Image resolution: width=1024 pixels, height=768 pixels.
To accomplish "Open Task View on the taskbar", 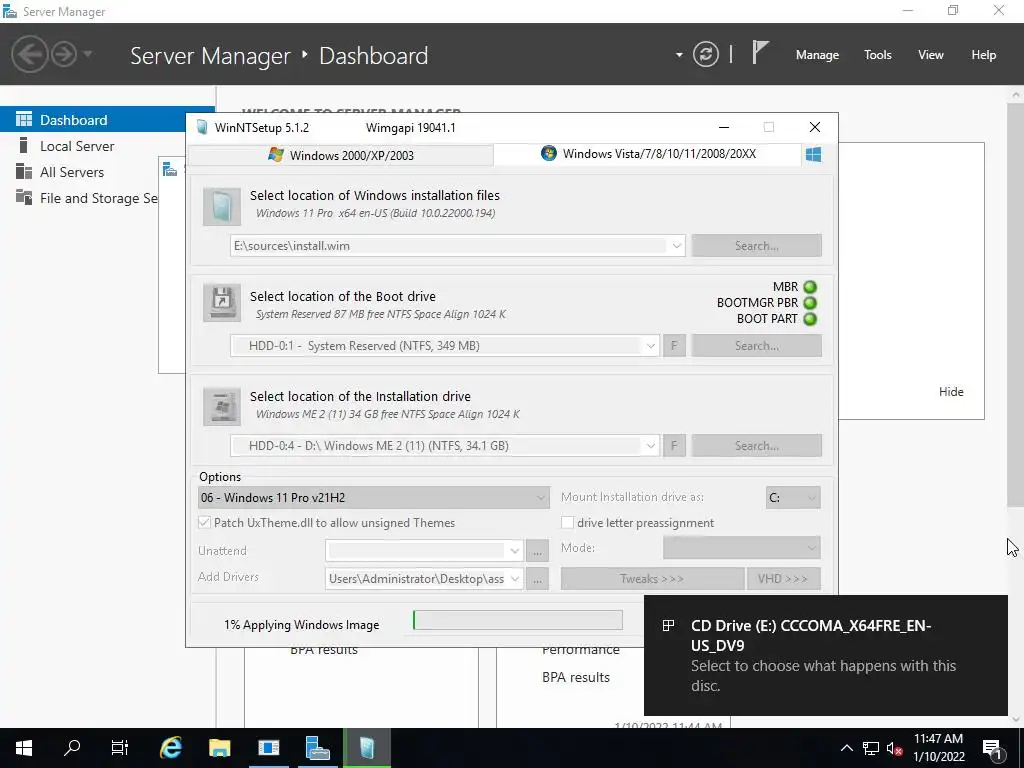I will pyautogui.click(x=120, y=748).
